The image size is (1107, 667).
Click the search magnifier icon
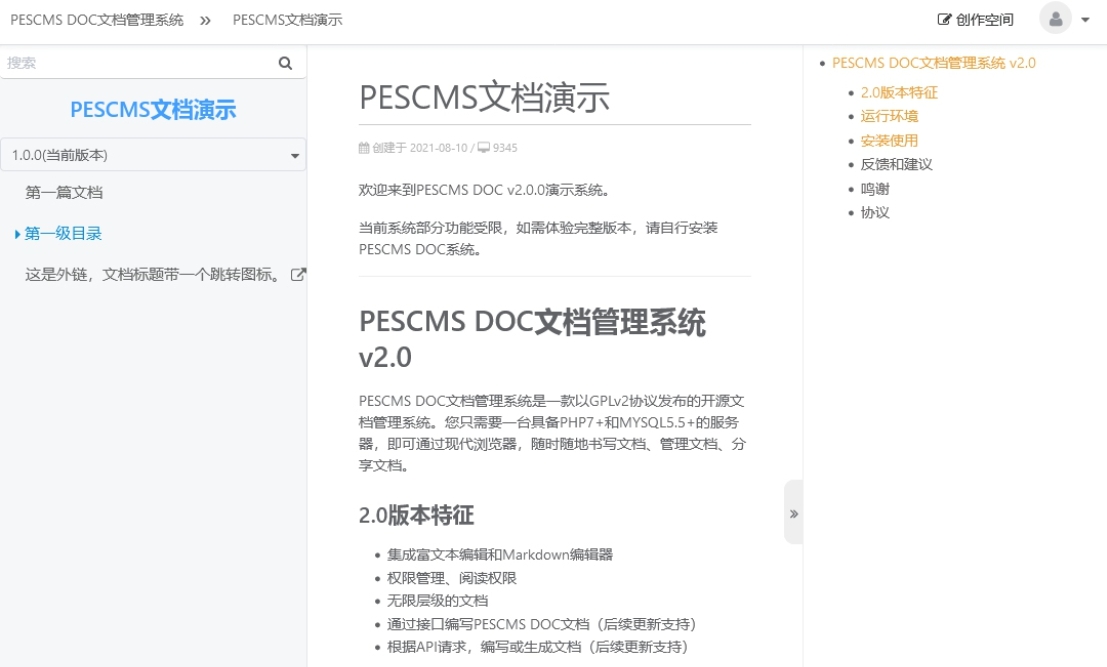coord(285,62)
